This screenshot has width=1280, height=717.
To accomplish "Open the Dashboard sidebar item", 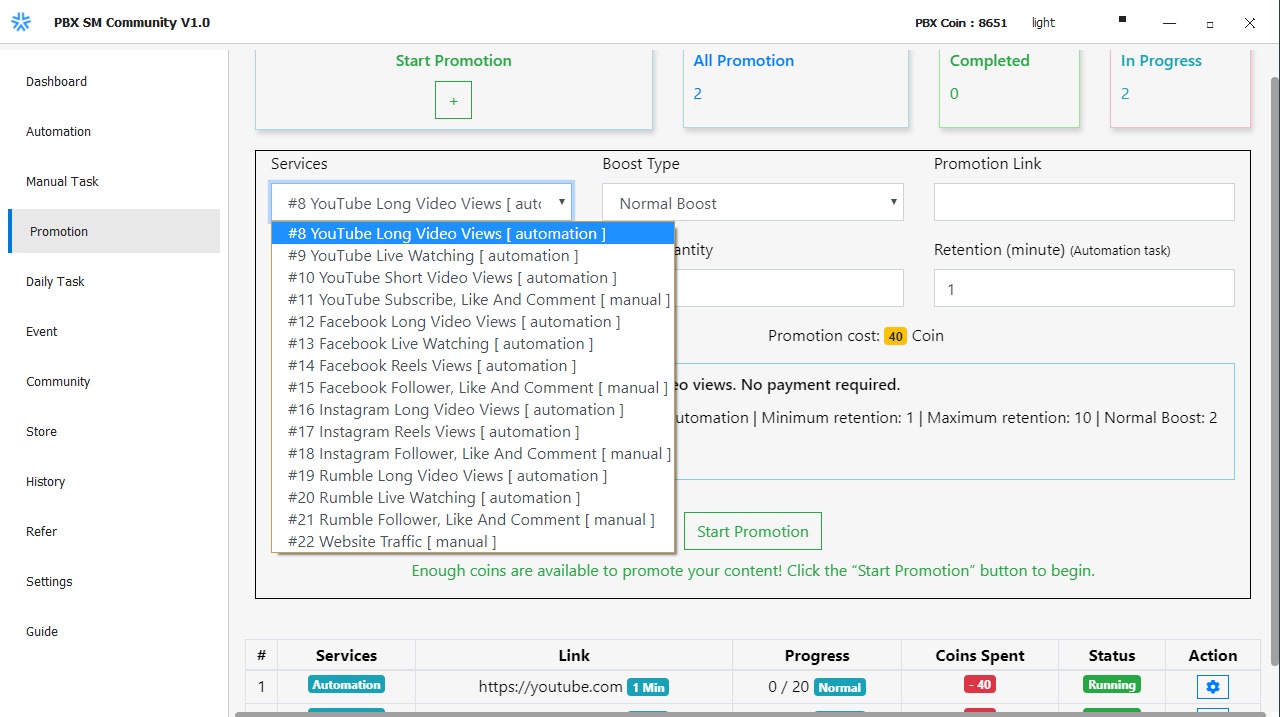I will point(57,82).
